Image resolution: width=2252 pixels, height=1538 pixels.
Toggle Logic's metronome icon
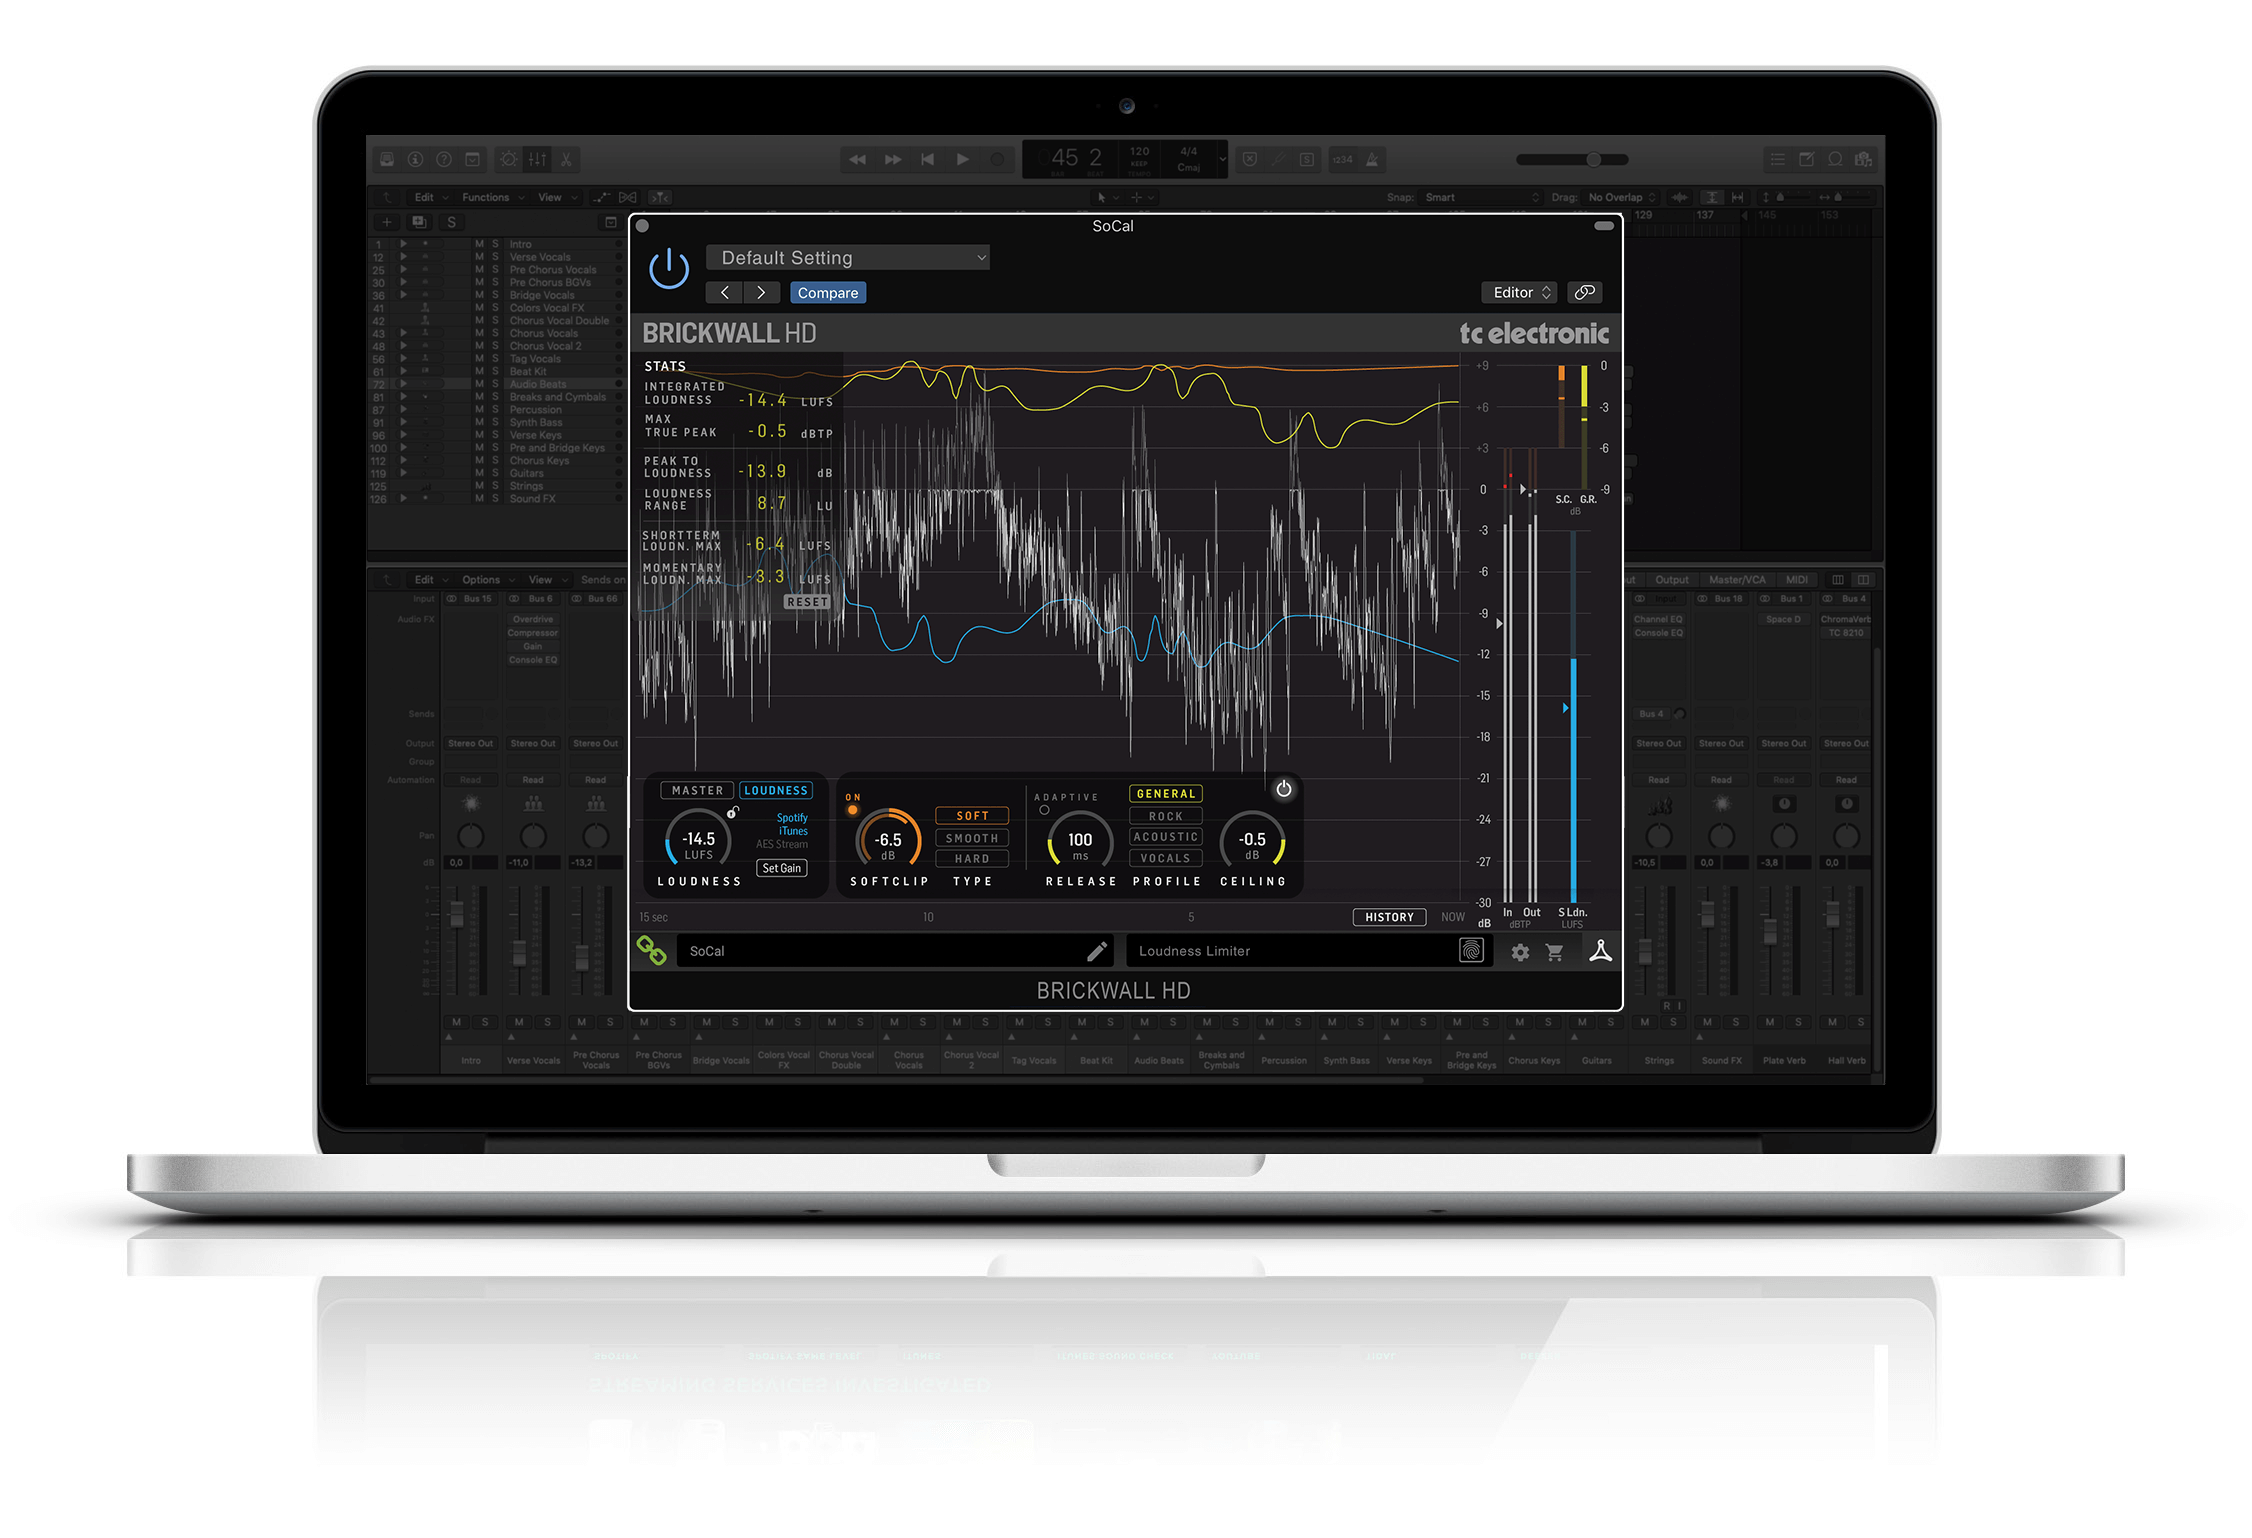tap(1372, 159)
